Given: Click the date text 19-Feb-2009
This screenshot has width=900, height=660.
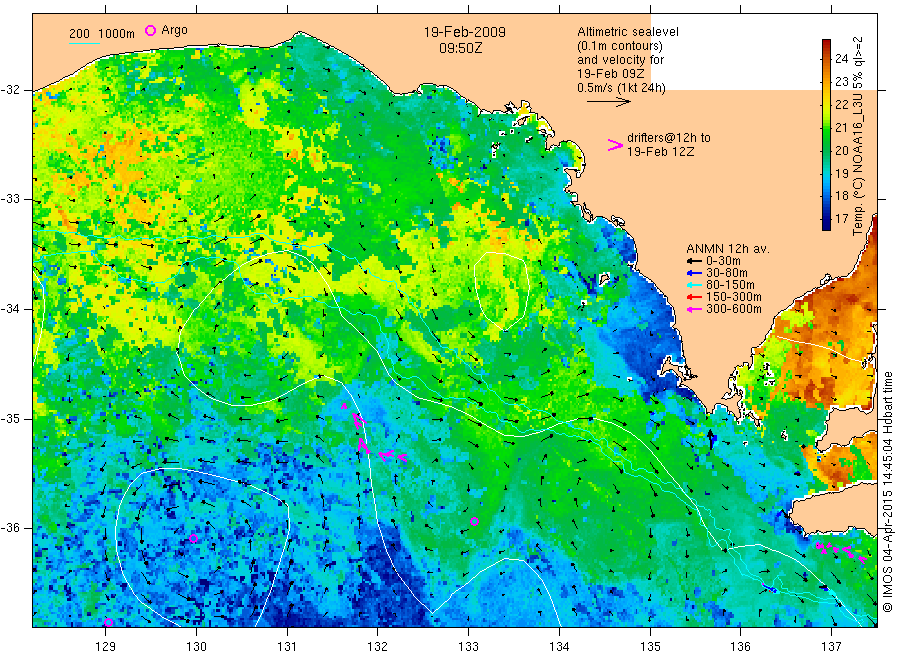Looking at the screenshot, I should point(464,32).
